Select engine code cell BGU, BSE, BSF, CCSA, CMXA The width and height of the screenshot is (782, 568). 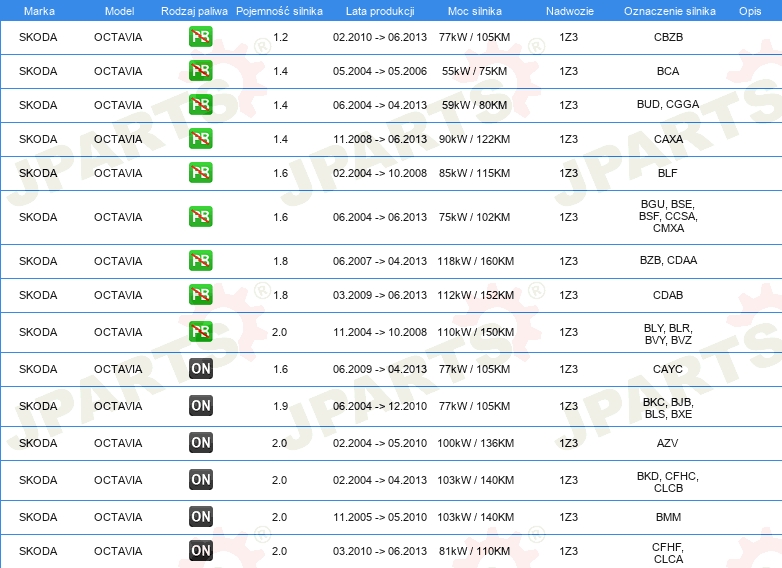pos(668,216)
